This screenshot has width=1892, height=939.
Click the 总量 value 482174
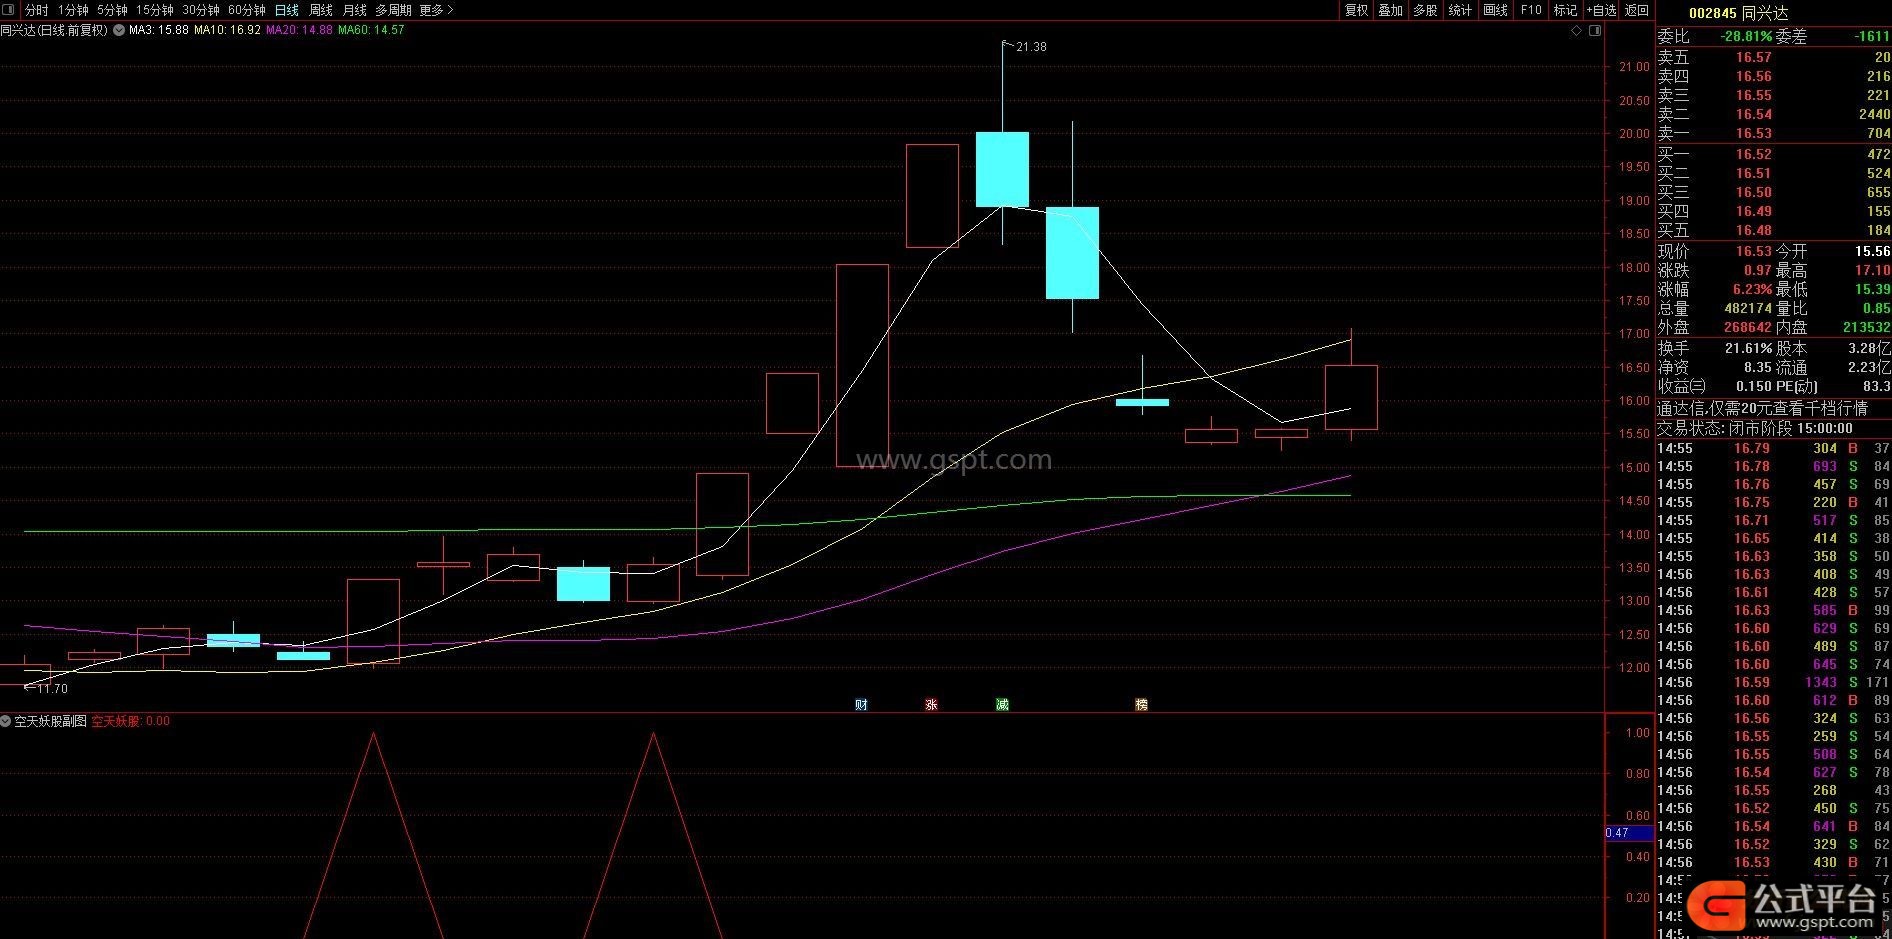click(x=1748, y=308)
